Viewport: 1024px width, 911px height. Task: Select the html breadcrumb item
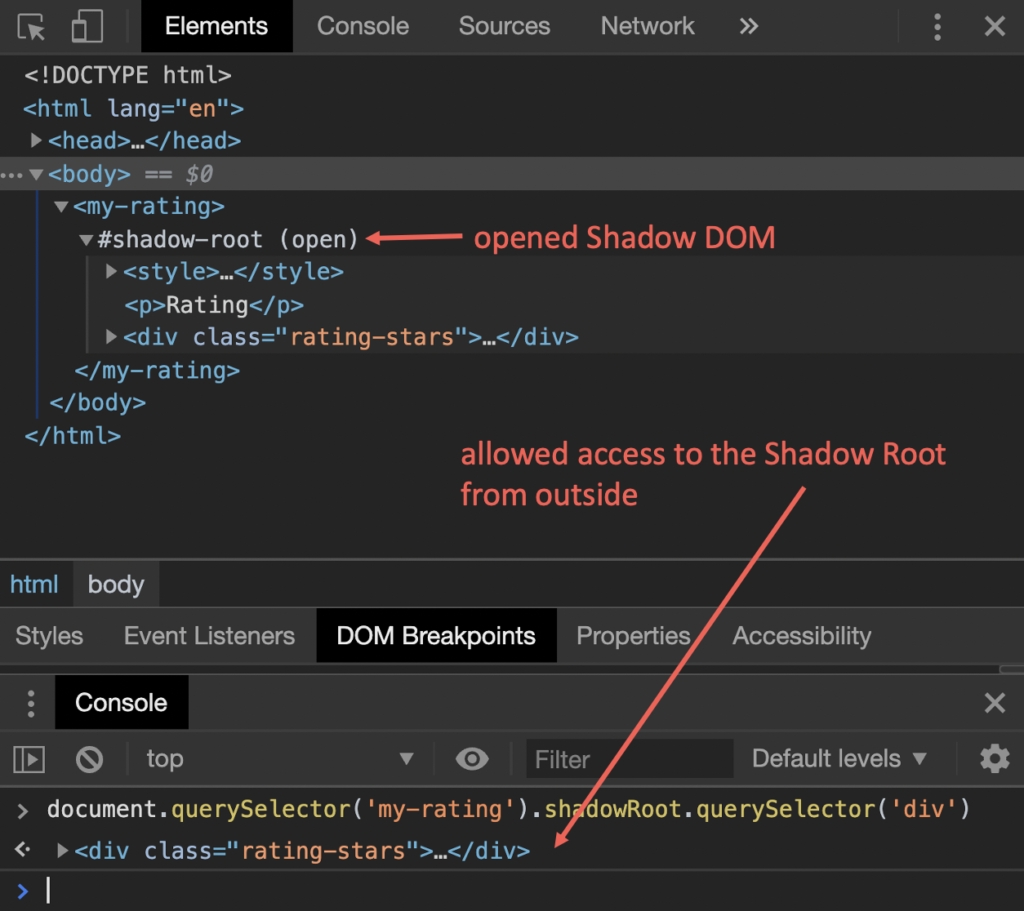click(x=35, y=584)
